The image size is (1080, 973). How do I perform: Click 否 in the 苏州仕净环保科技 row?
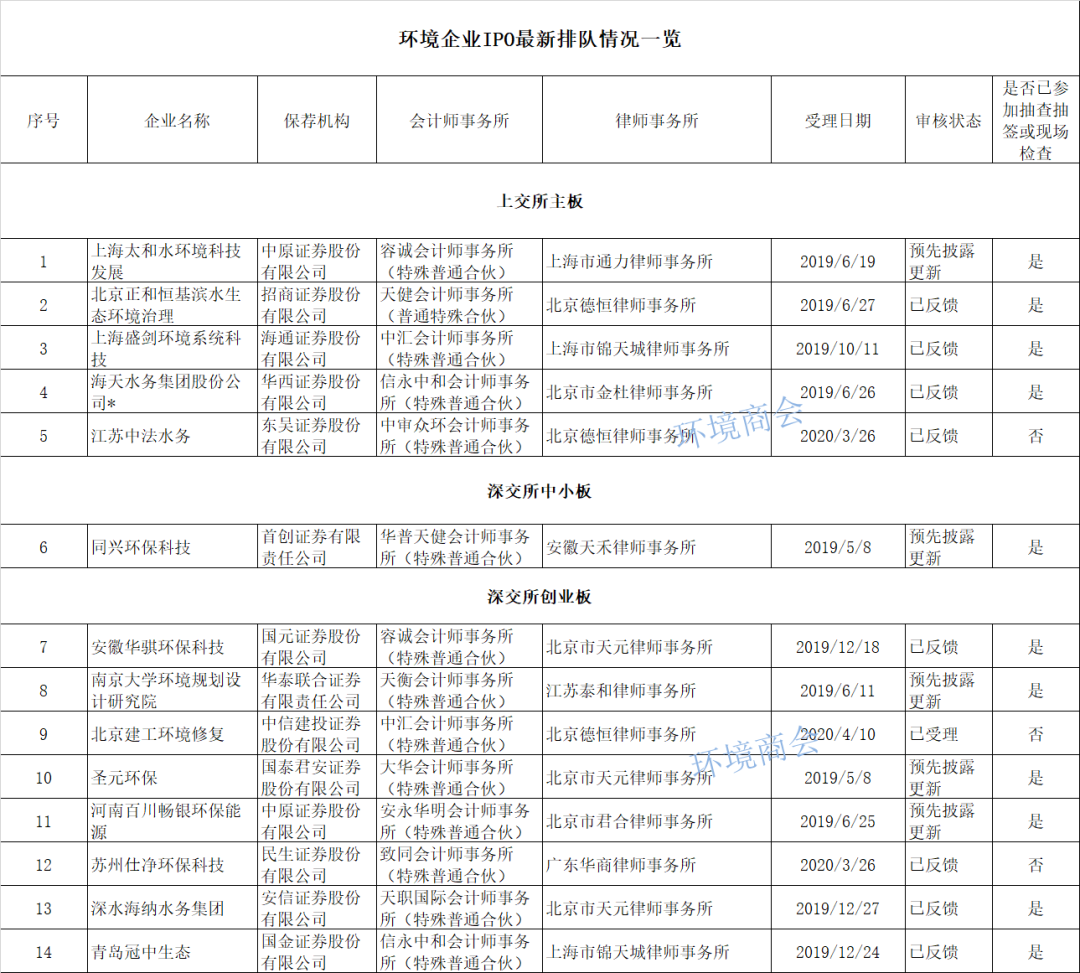1036,864
